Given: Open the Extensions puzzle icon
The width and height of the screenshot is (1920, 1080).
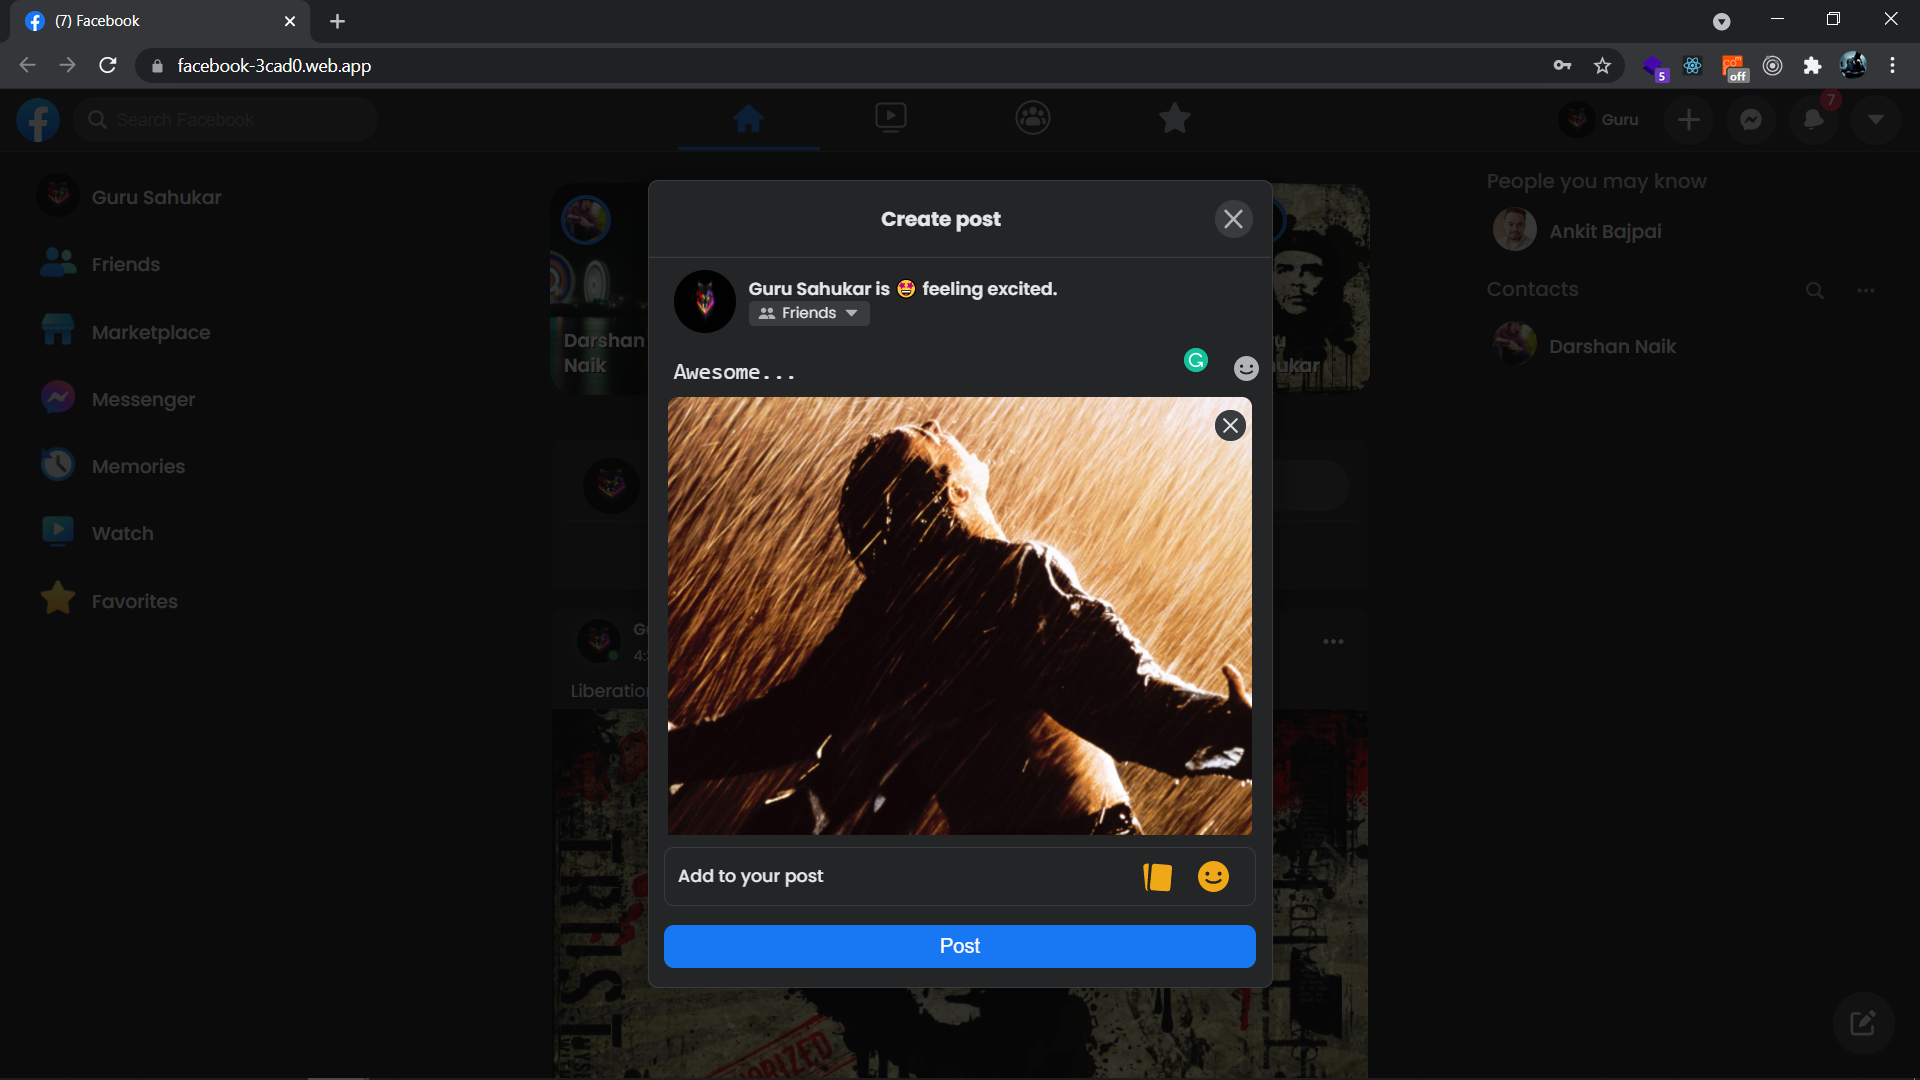Looking at the screenshot, I should pyautogui.click(x=1812, y=66).
